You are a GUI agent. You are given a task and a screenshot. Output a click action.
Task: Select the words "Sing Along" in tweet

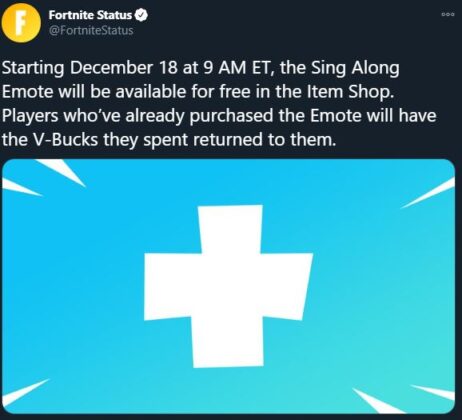click(x=355, y=68)
